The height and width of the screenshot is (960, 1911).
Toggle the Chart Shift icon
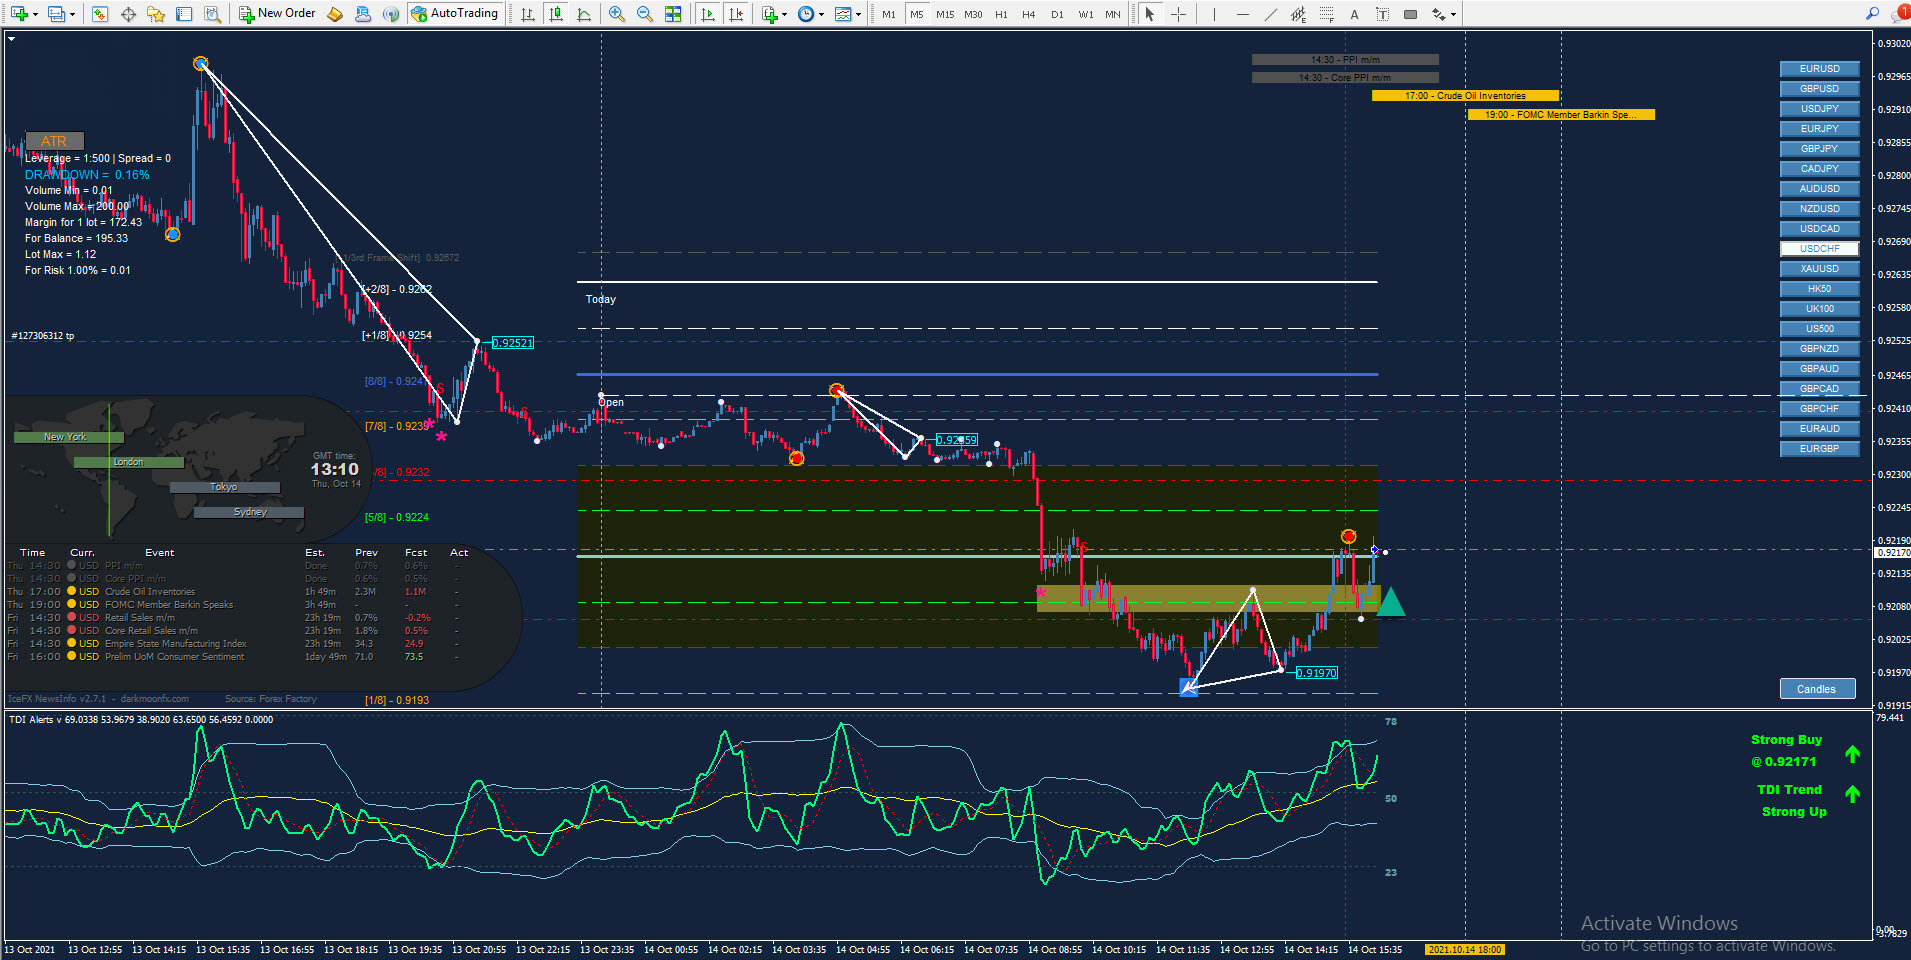click(736, 14)
